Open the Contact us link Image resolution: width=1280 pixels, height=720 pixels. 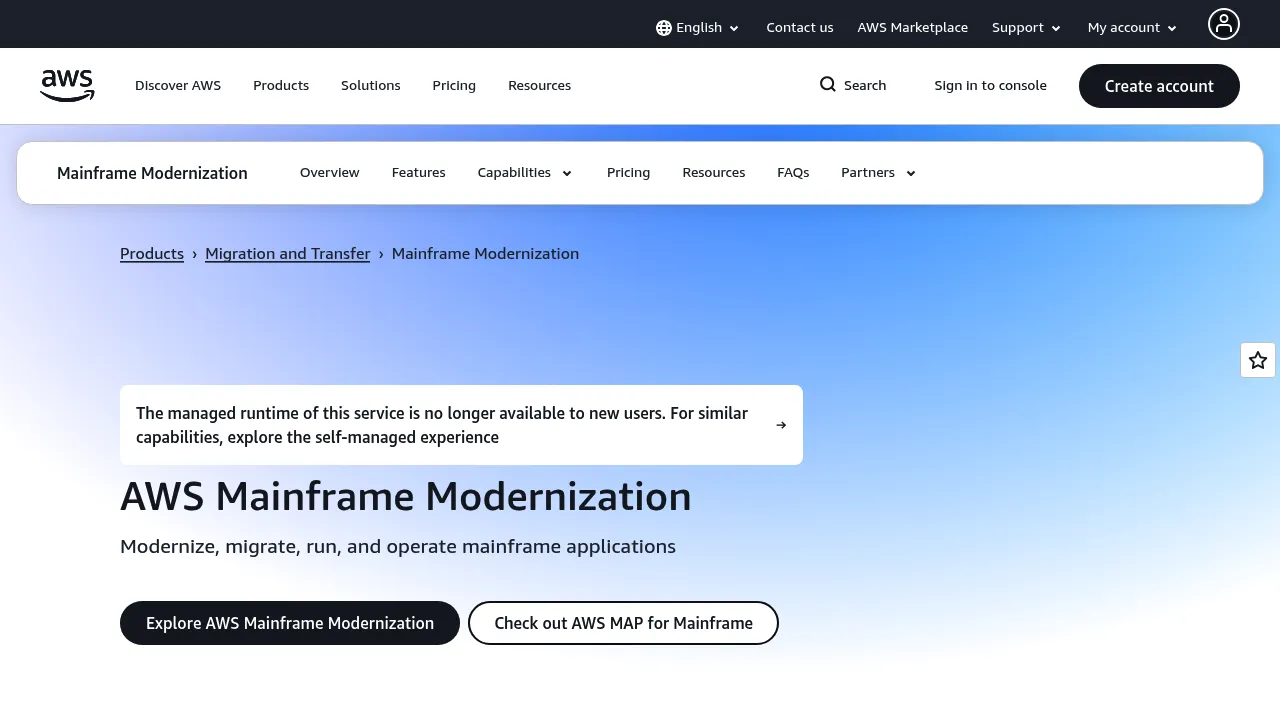click(x=800, y=28)
